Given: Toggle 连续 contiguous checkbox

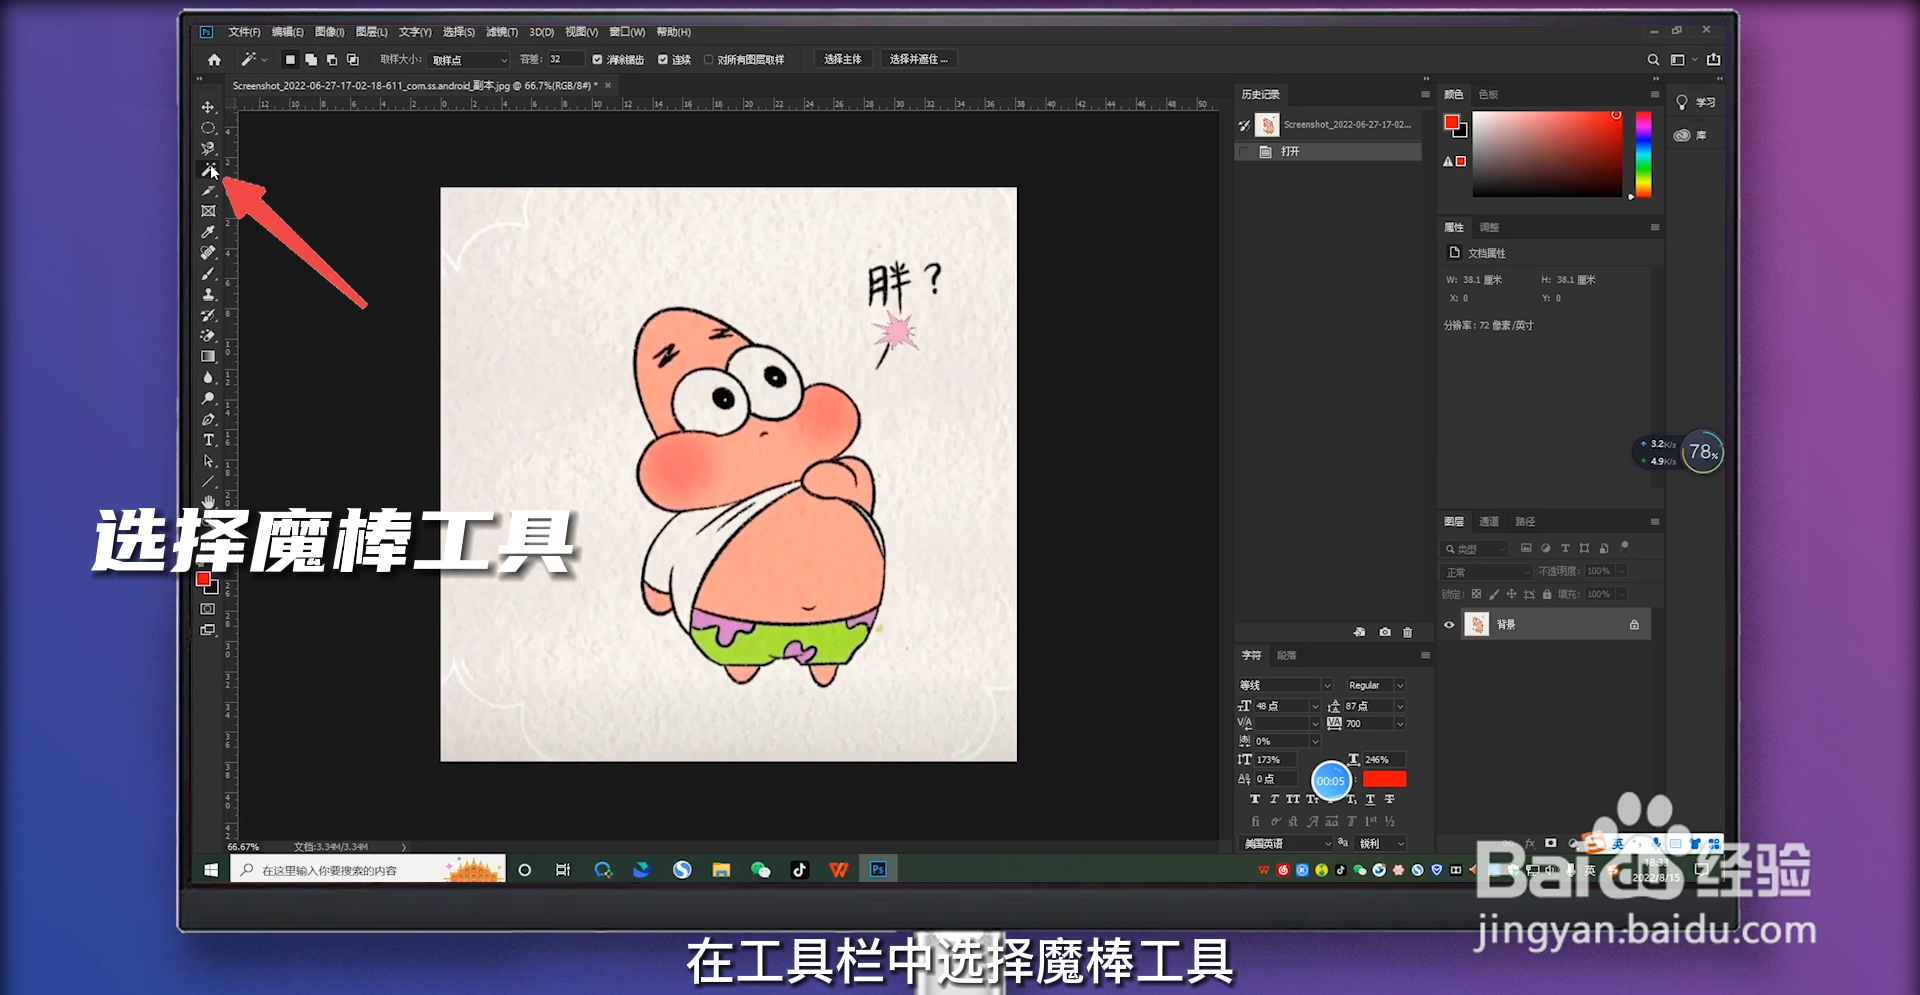Looking at the screenshot, I should click(663, 60).
